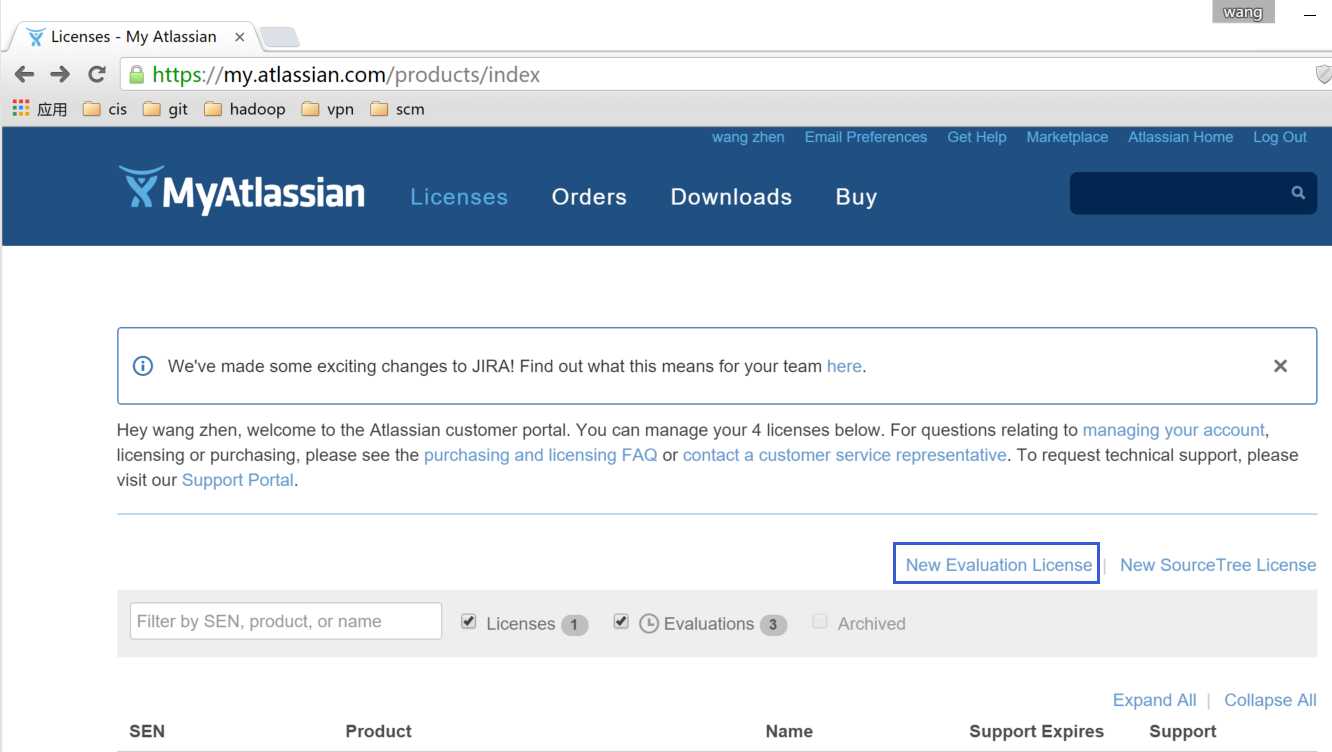Click the wang zhen account link
The height and width of the screenshot is (752, 1332).
point(748,137)
